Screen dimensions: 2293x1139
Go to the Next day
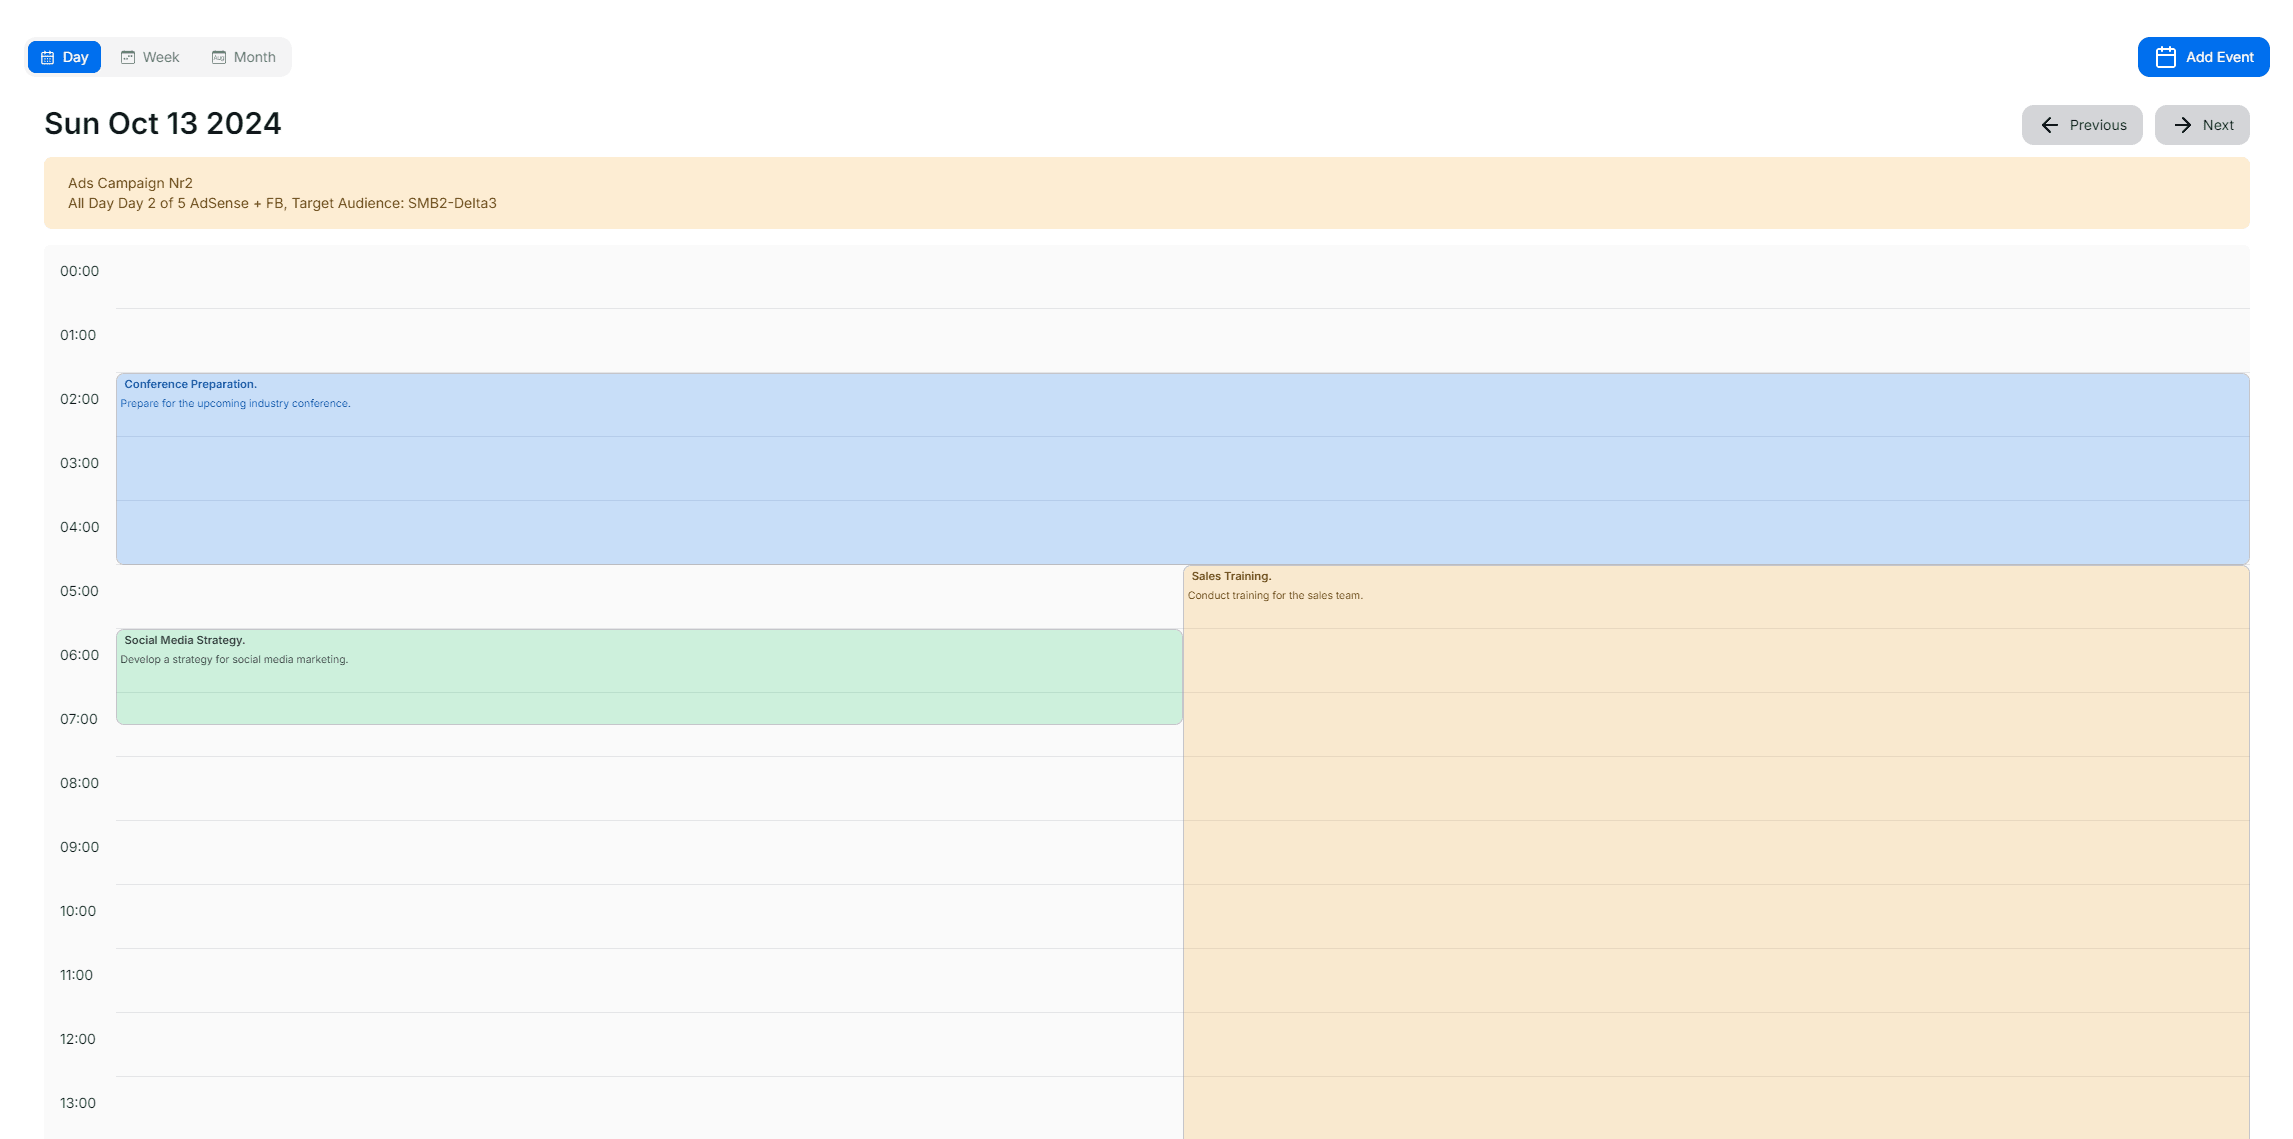(2201, 125)
